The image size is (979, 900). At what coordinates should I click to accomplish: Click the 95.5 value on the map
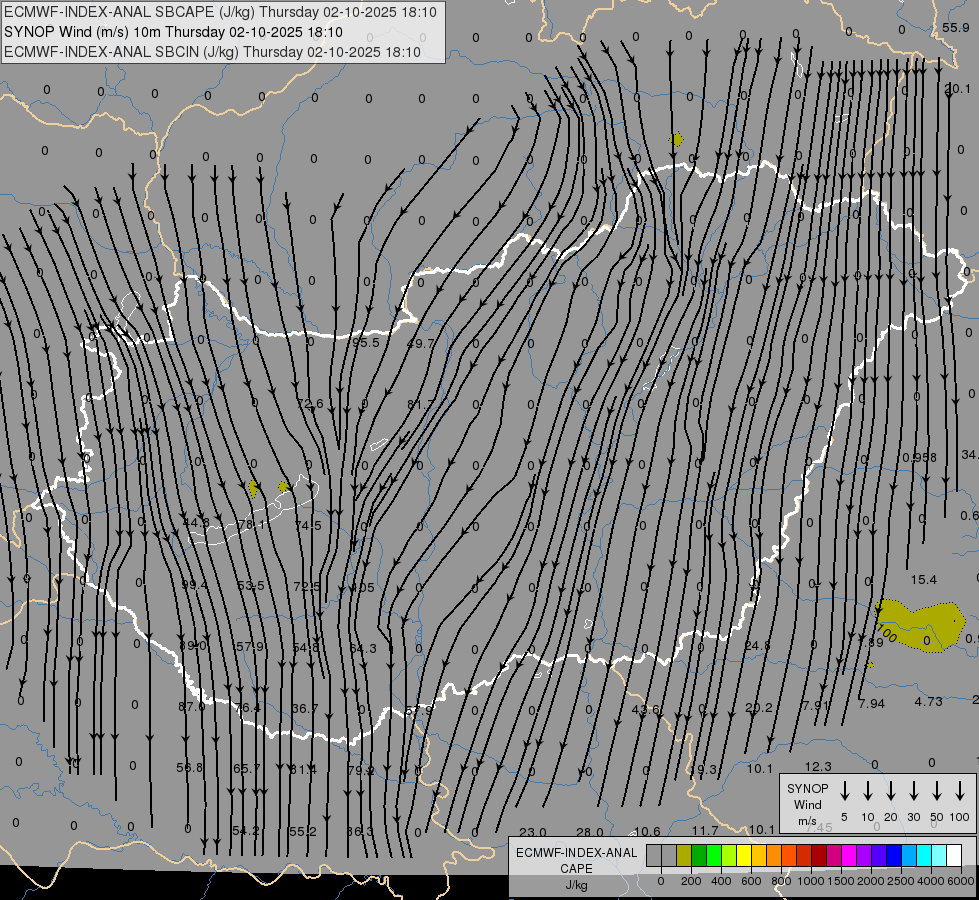click(x=366, y=343)
